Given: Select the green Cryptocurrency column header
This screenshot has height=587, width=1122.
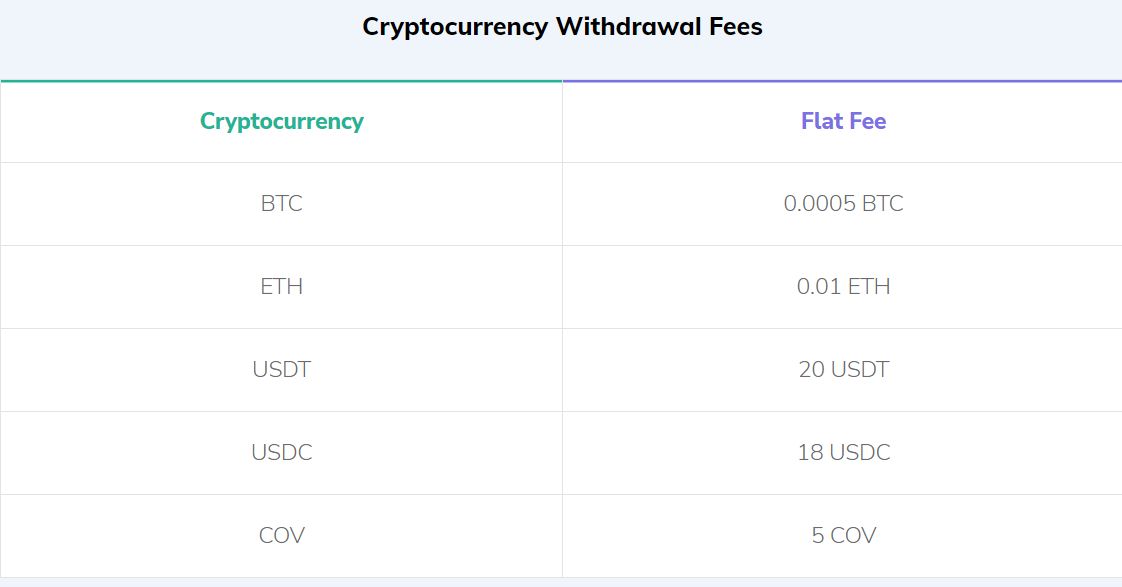Looking at the screenshot, I should (281, 121).
